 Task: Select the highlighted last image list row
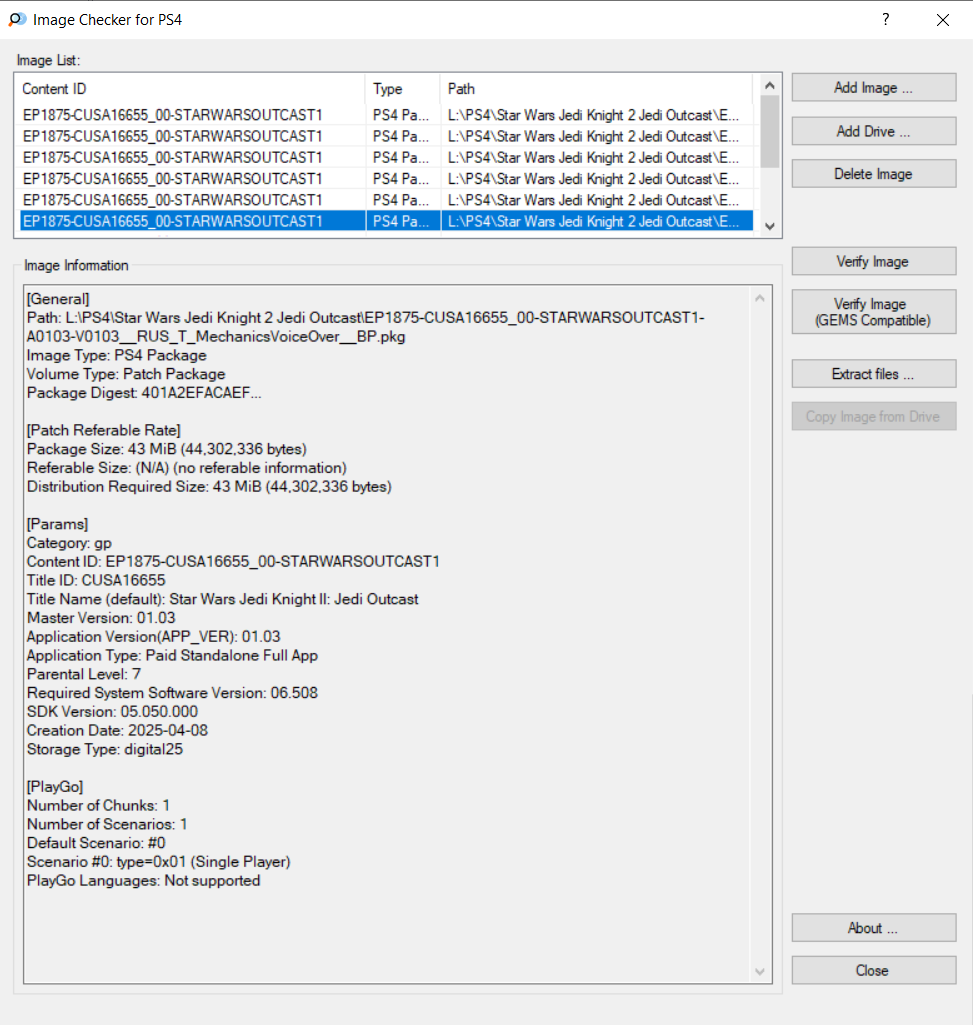190,221
